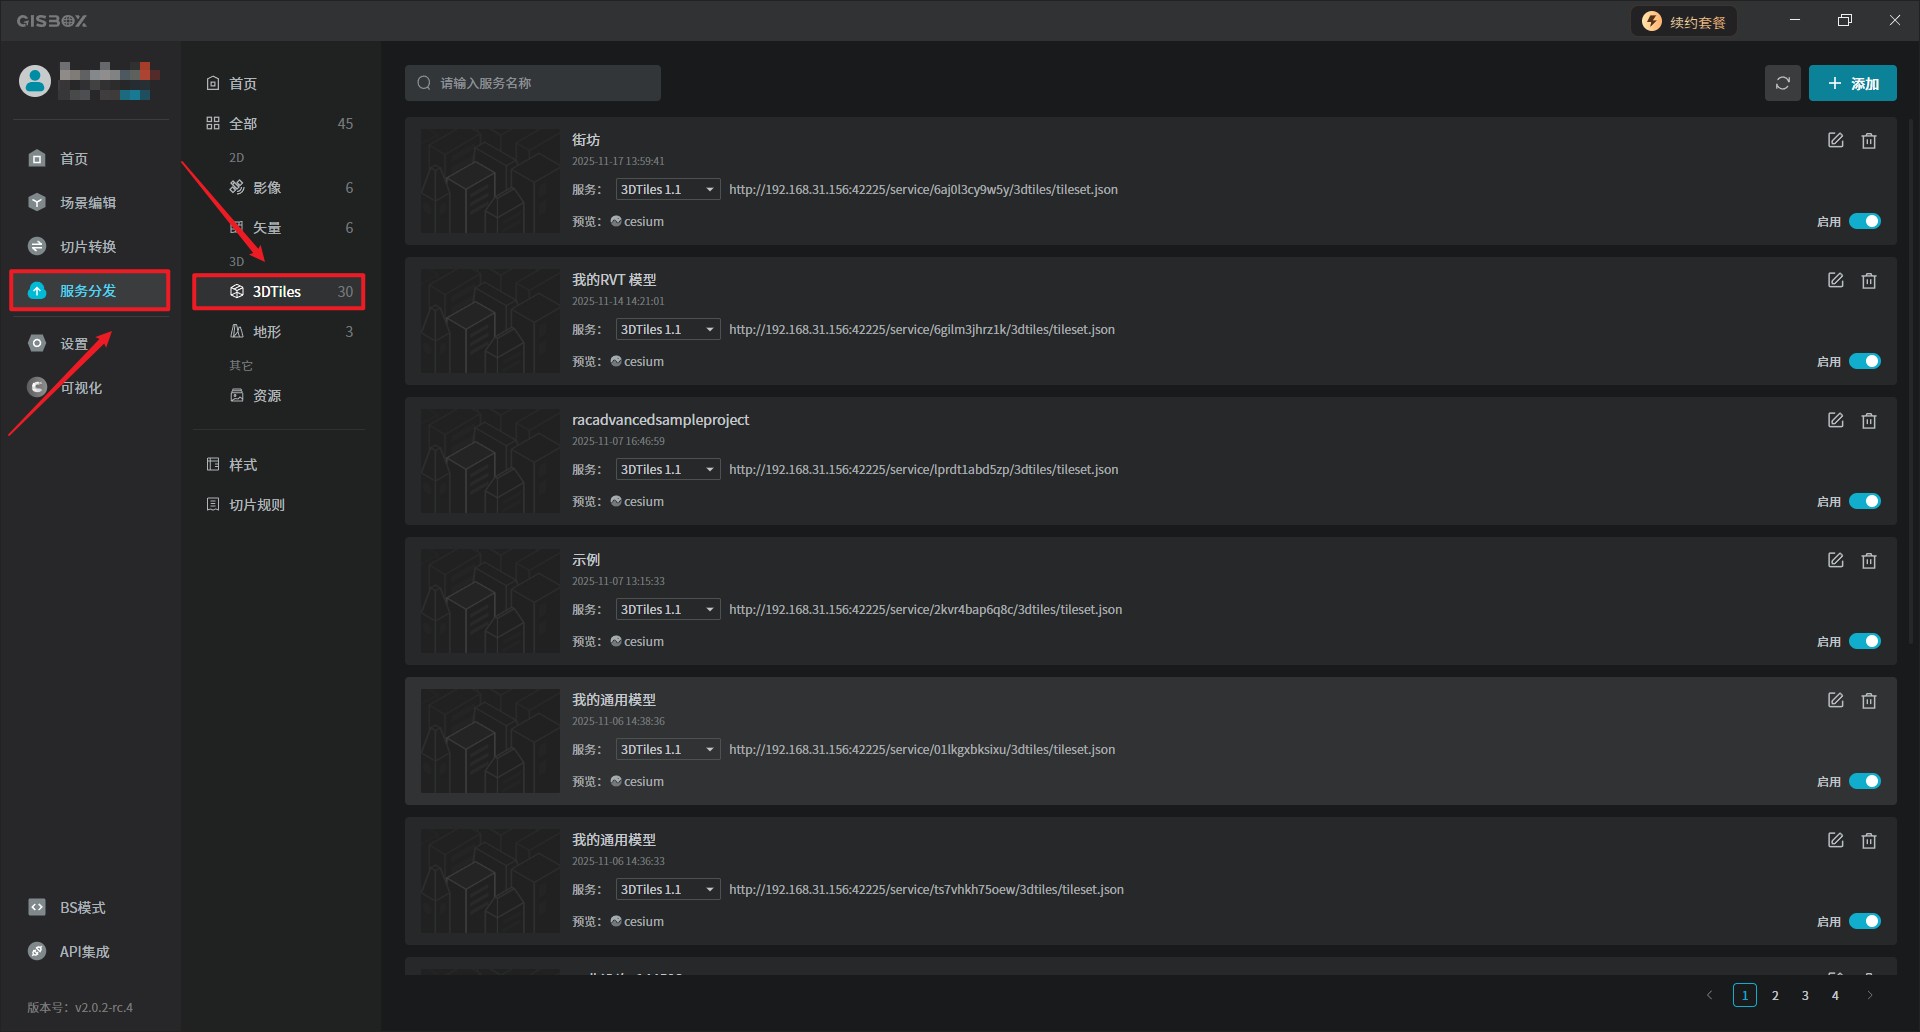
Task: Click the edit icon for the 街坊 service
Action: pos(1835,141)
